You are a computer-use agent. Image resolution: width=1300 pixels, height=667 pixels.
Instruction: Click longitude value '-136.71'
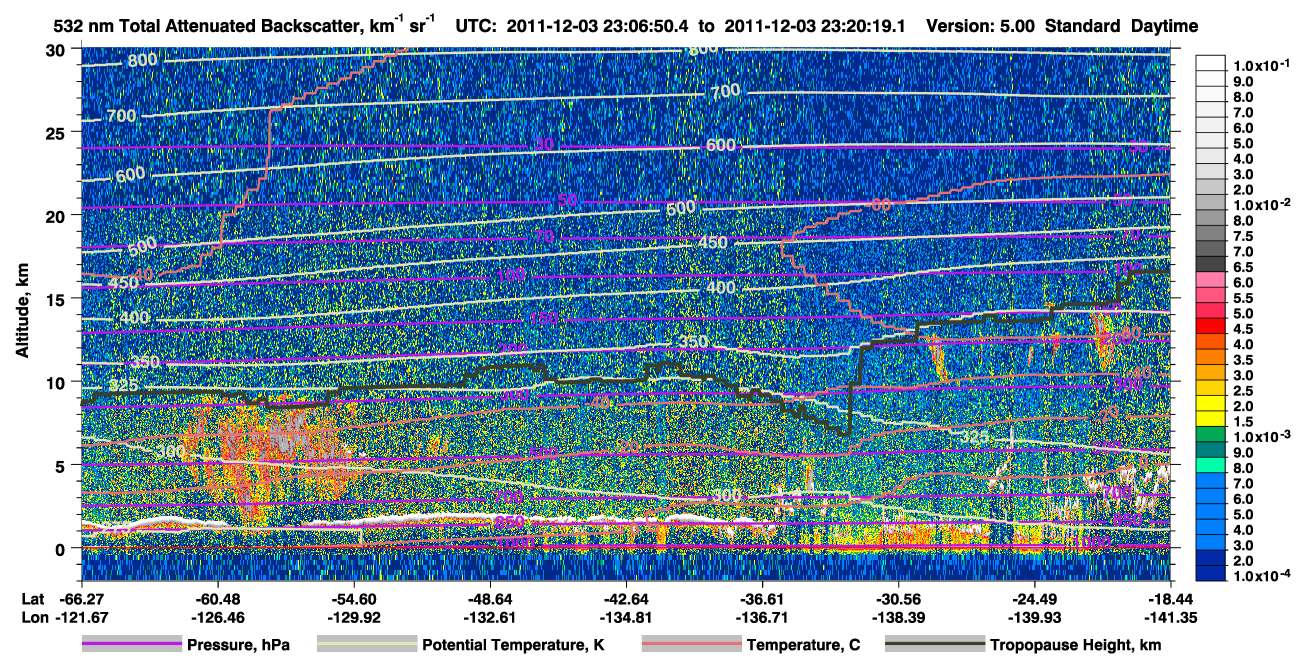click(762, 617)
